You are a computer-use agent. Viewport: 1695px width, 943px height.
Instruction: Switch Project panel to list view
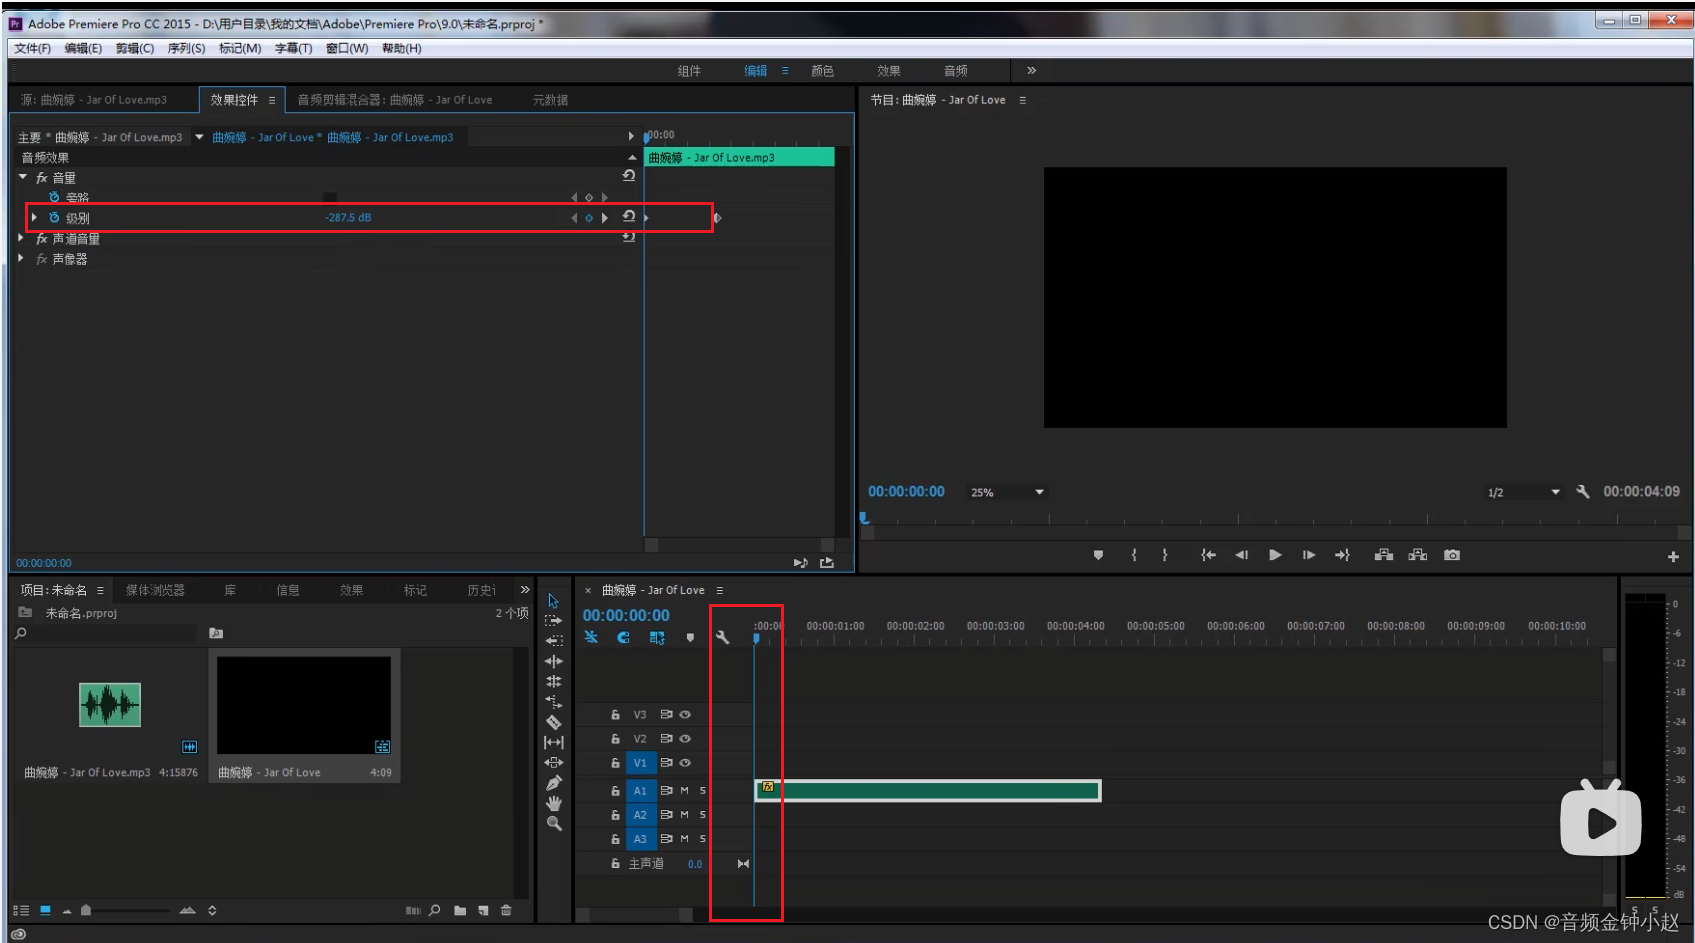(21, 910)
